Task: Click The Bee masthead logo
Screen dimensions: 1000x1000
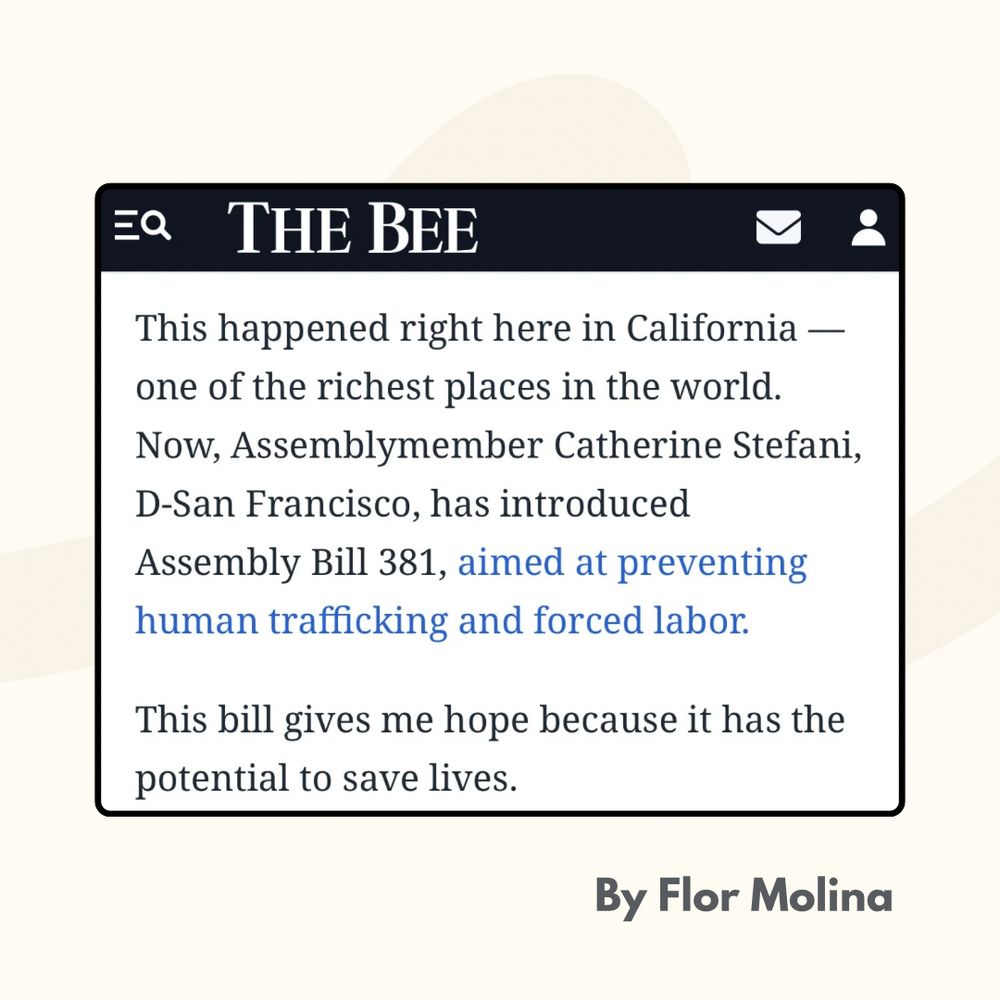Action: coord(353,227)
